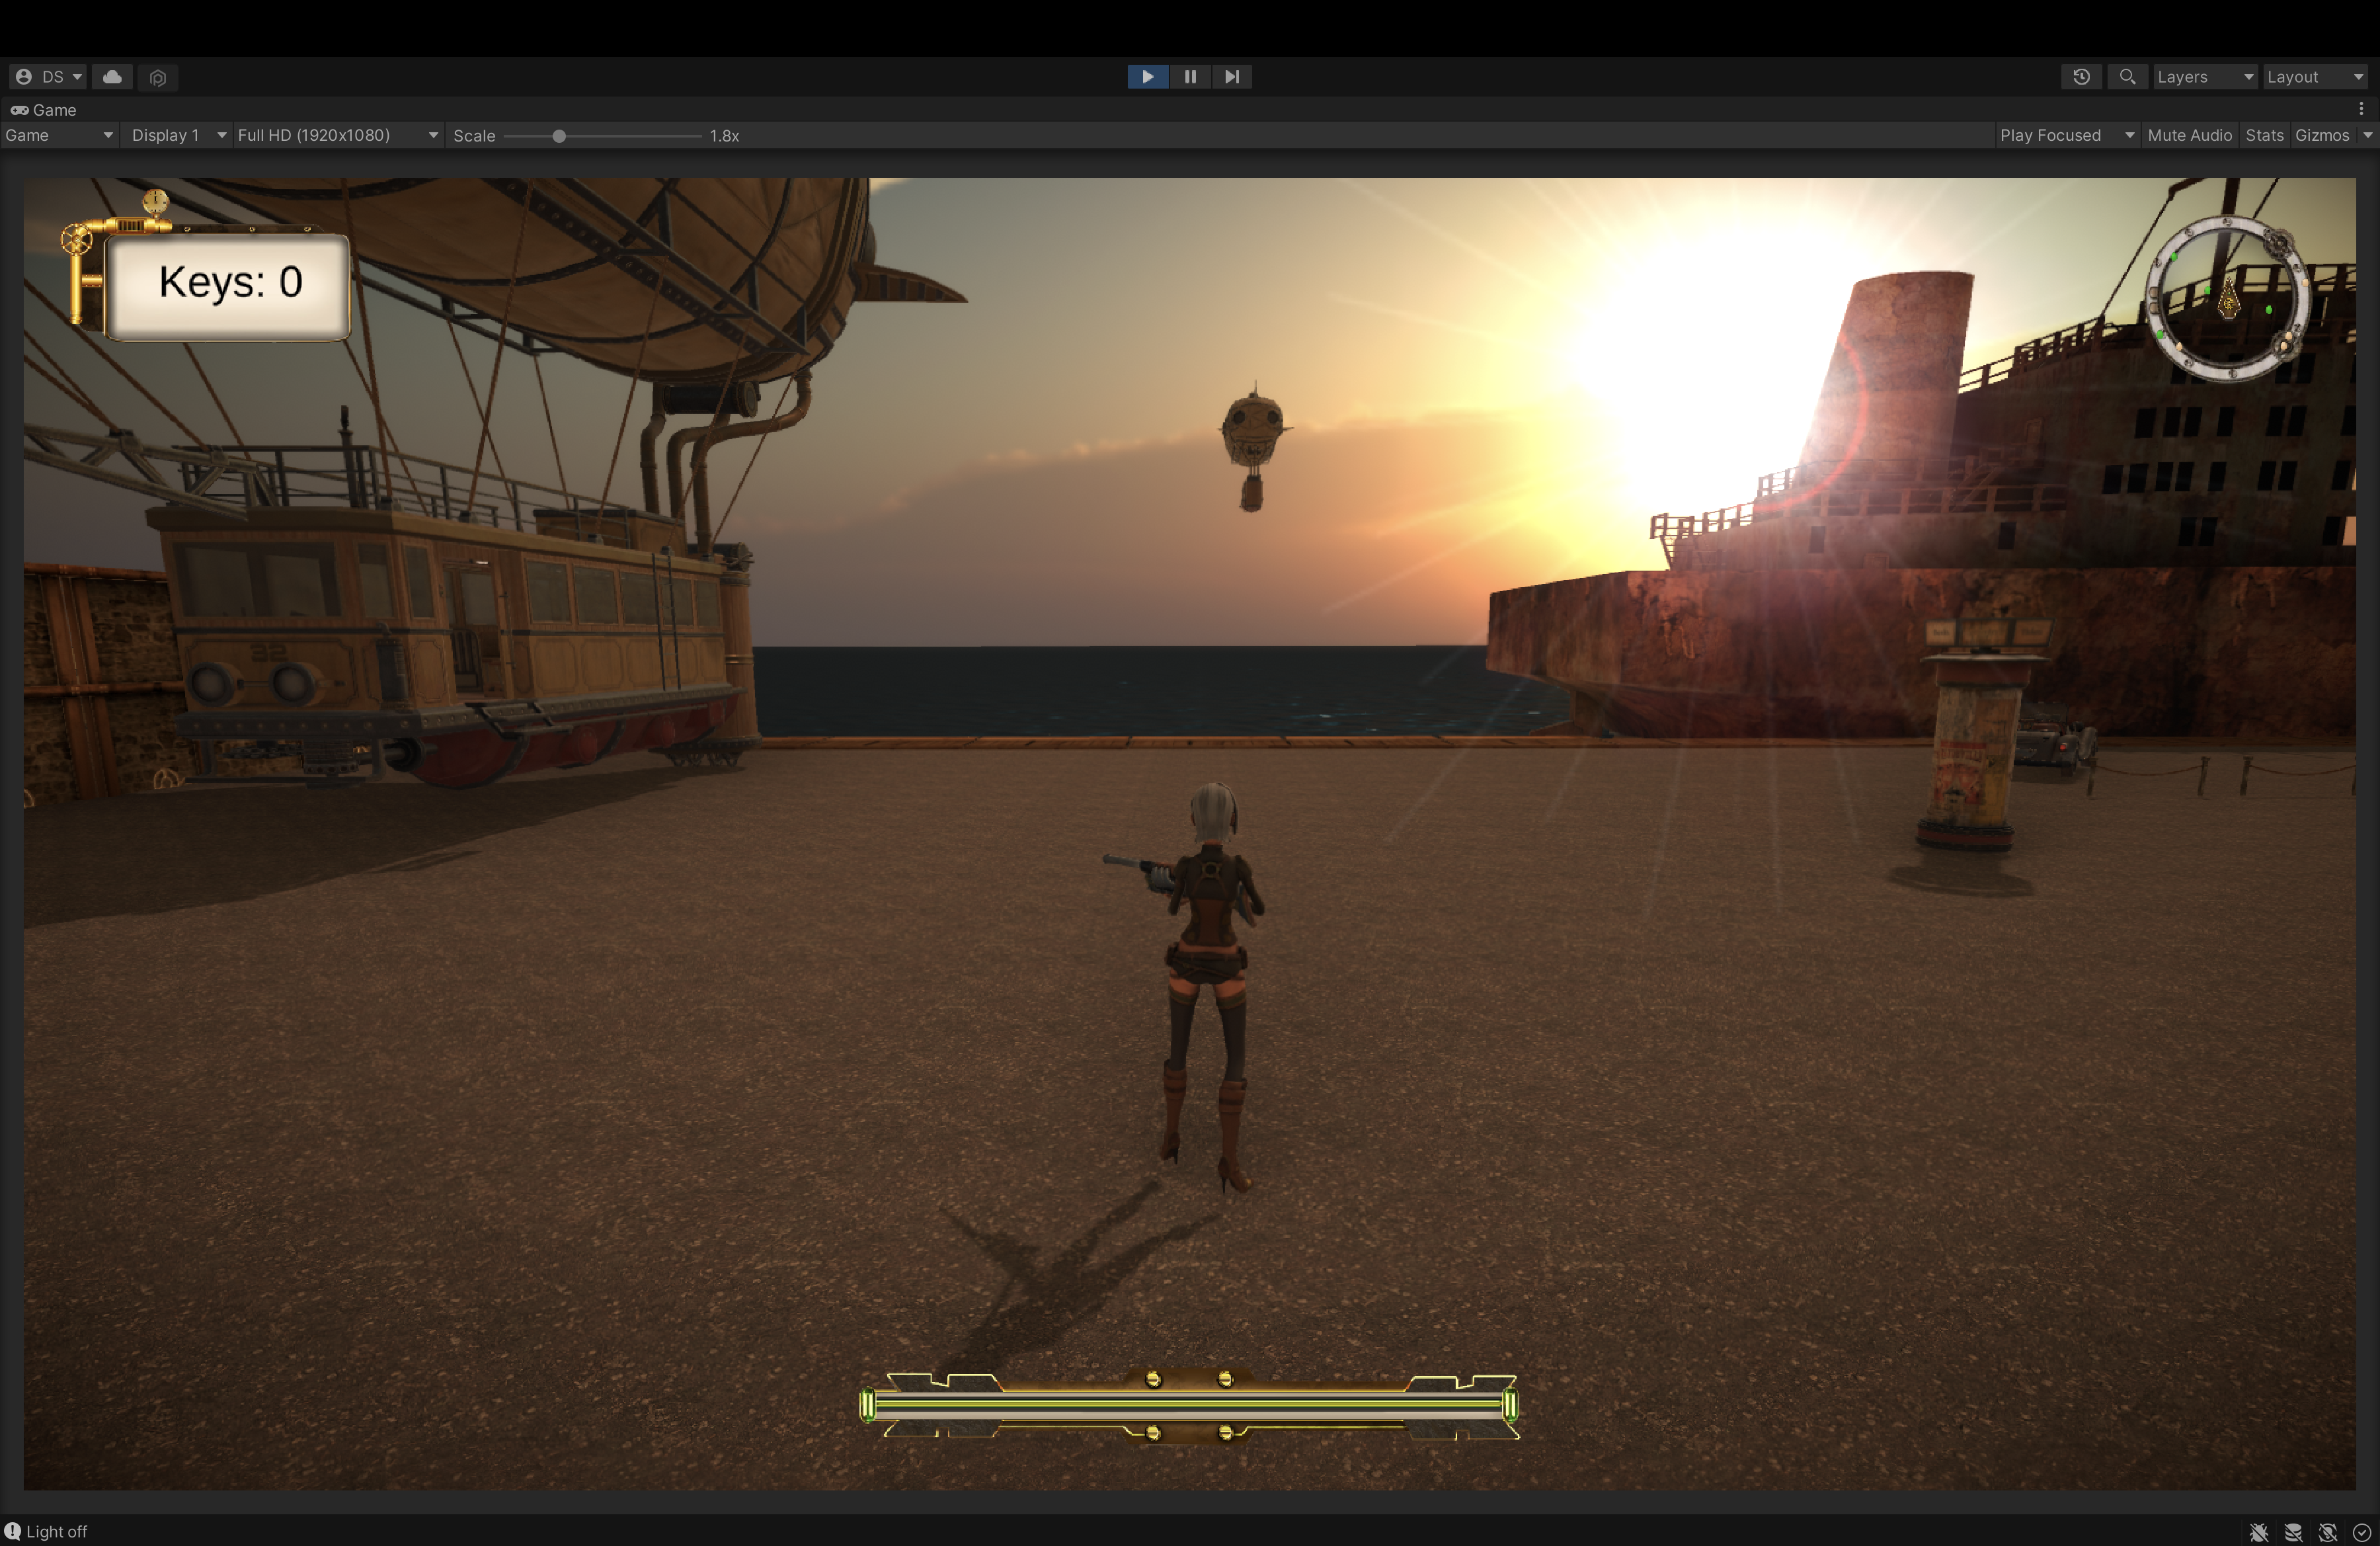Screen dimensions: 2380x1546
Task: Click the Play button in toolbar
Action: pos(1147,77)
